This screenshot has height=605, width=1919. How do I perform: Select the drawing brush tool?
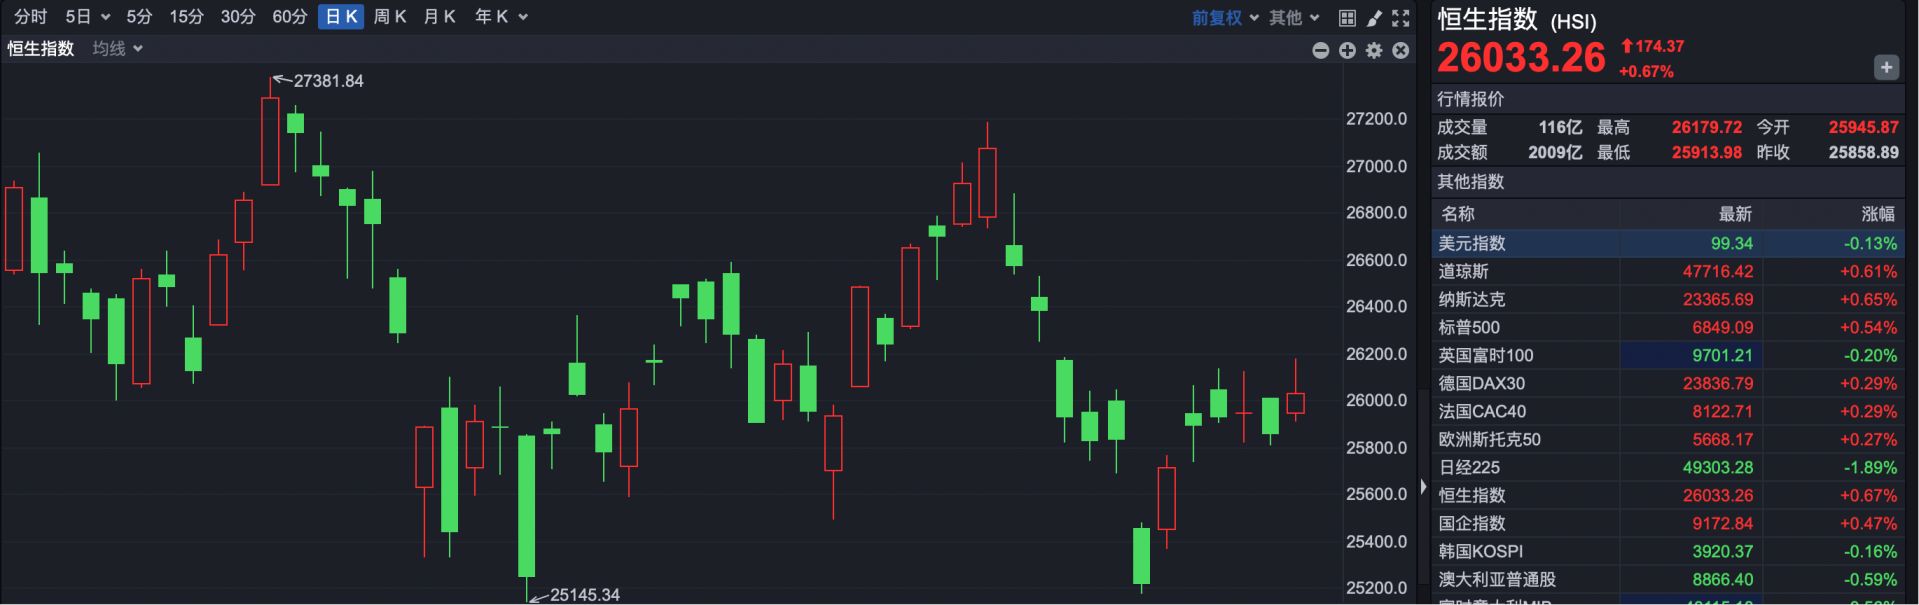pyautogui.click(x=1374, y=18)
